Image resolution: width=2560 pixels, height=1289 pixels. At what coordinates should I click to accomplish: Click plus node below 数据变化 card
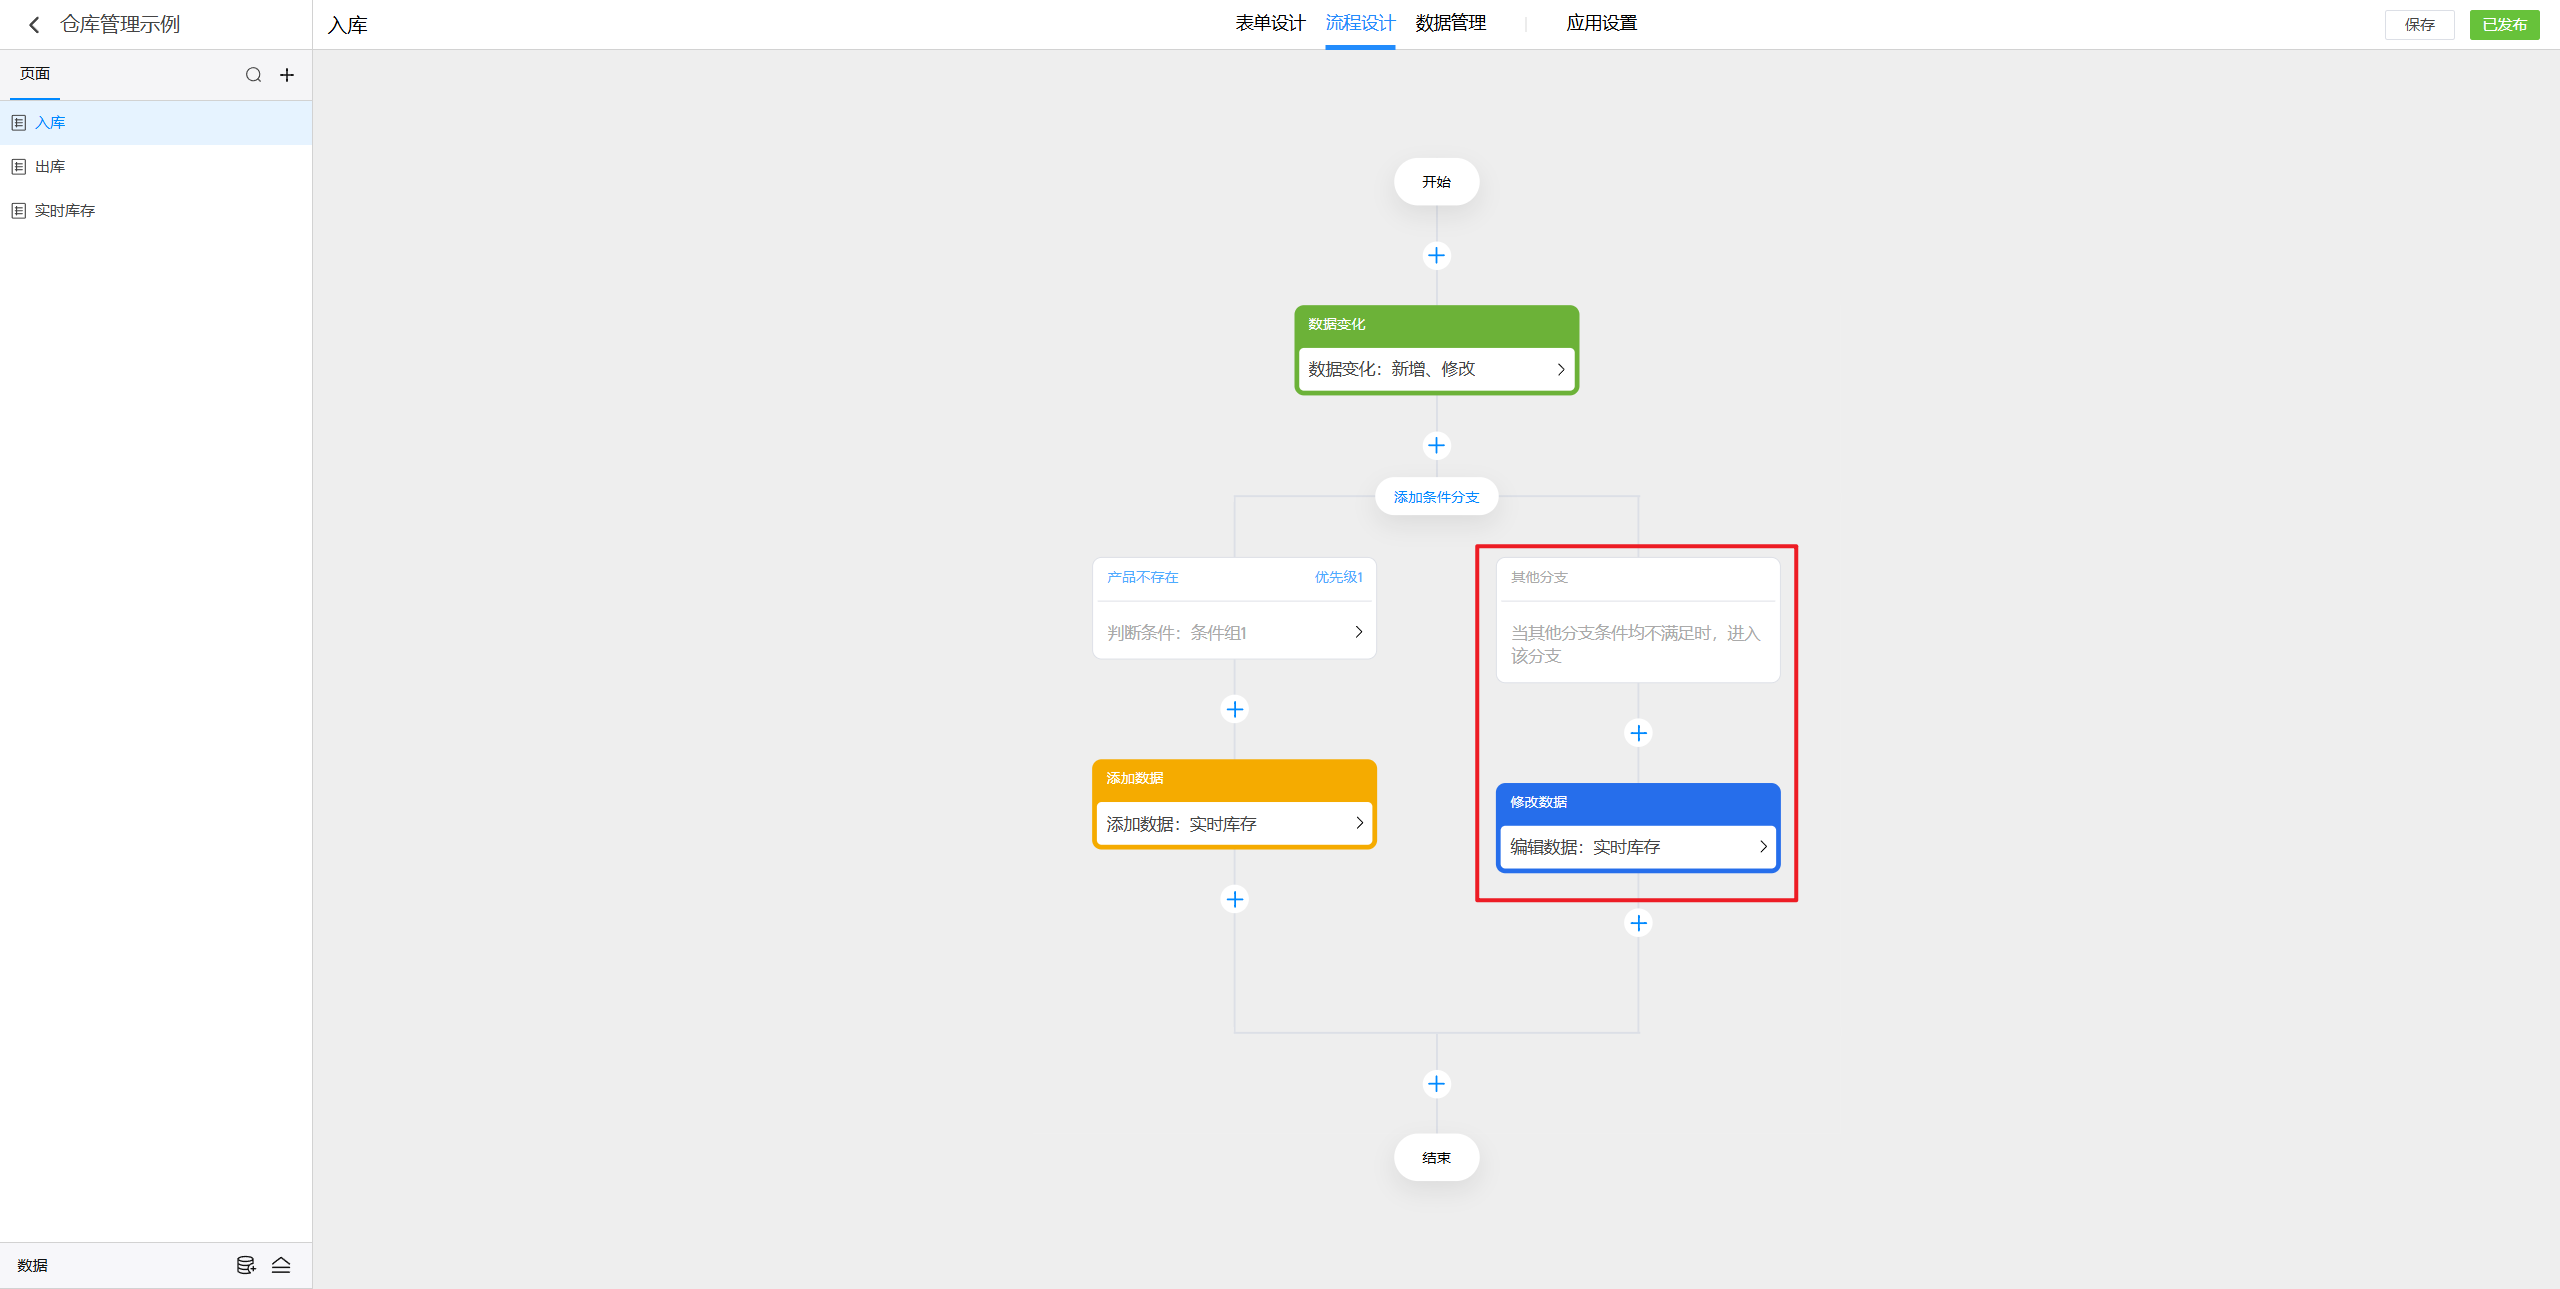[x=1436, y=445]
